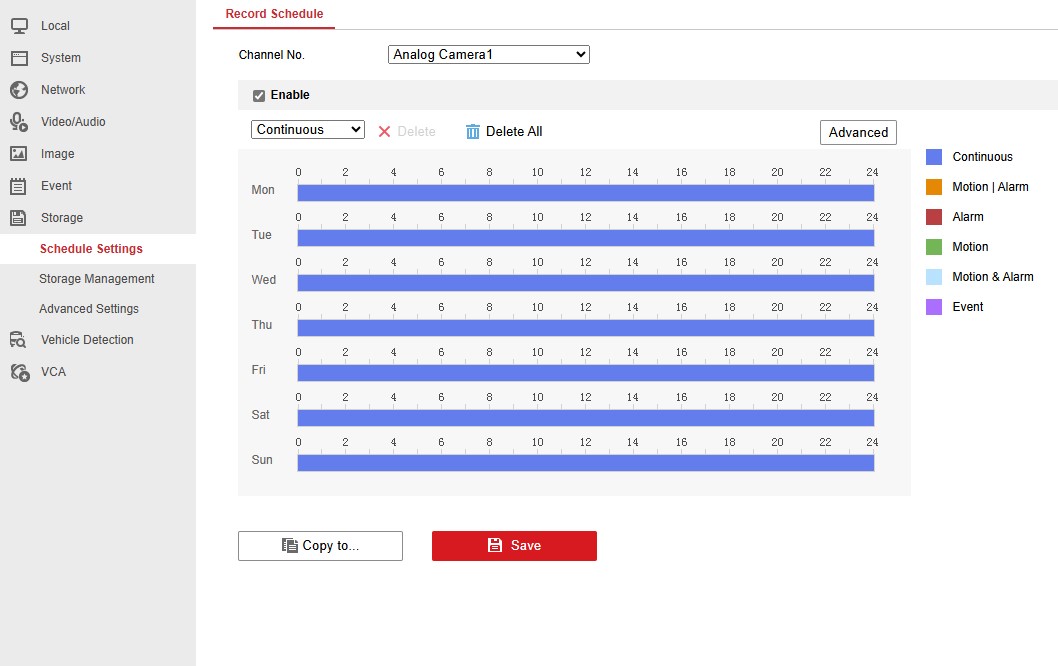The image size is (1058, 666).
Task: Open Storage Management submenu item
Action: 97,279
